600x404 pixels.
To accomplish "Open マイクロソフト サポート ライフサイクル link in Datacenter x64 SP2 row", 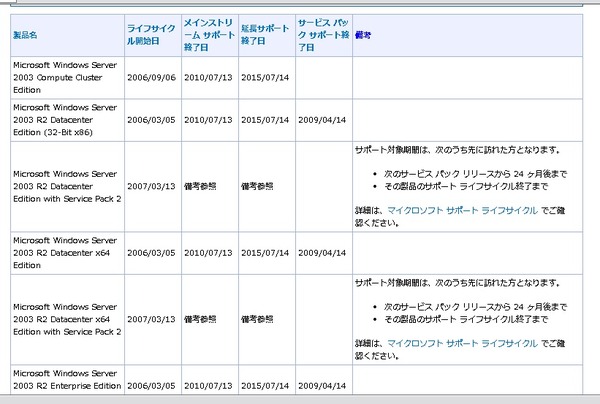I will pyautogui.click(x=462, y=343).
